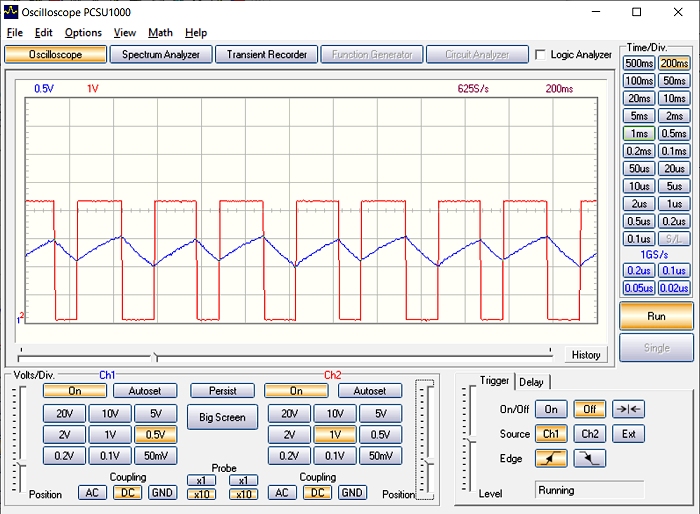Toggle Ch1 On button
This screenshot has width=700, height=514.
75,391
